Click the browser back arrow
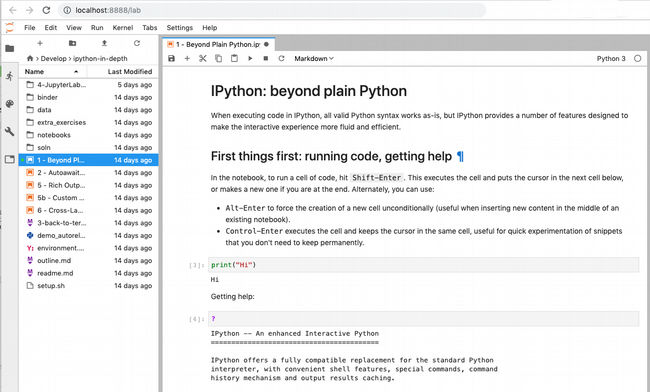This screenshot has width=650, height=392. 12,10
